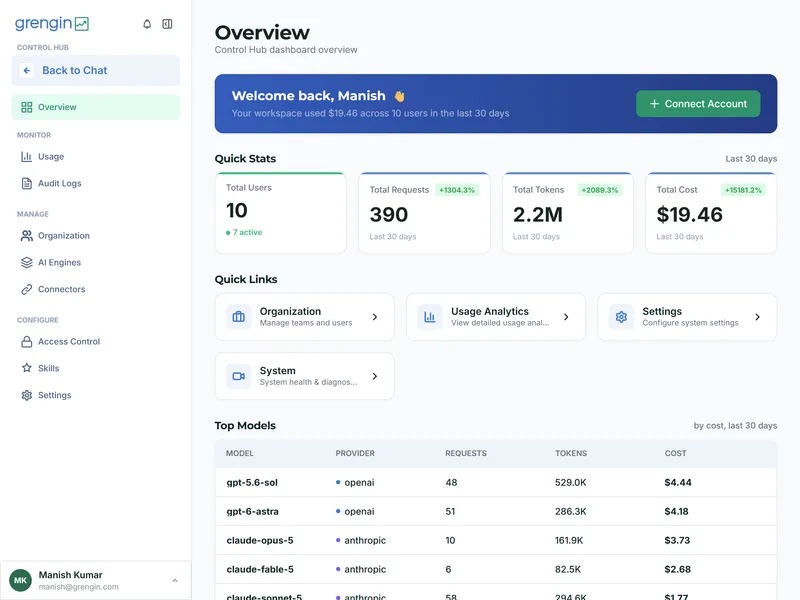Go to Overview in sidebar
This screenshot has height=600, width=800.
pyautogui.click(x=95, y=107)
